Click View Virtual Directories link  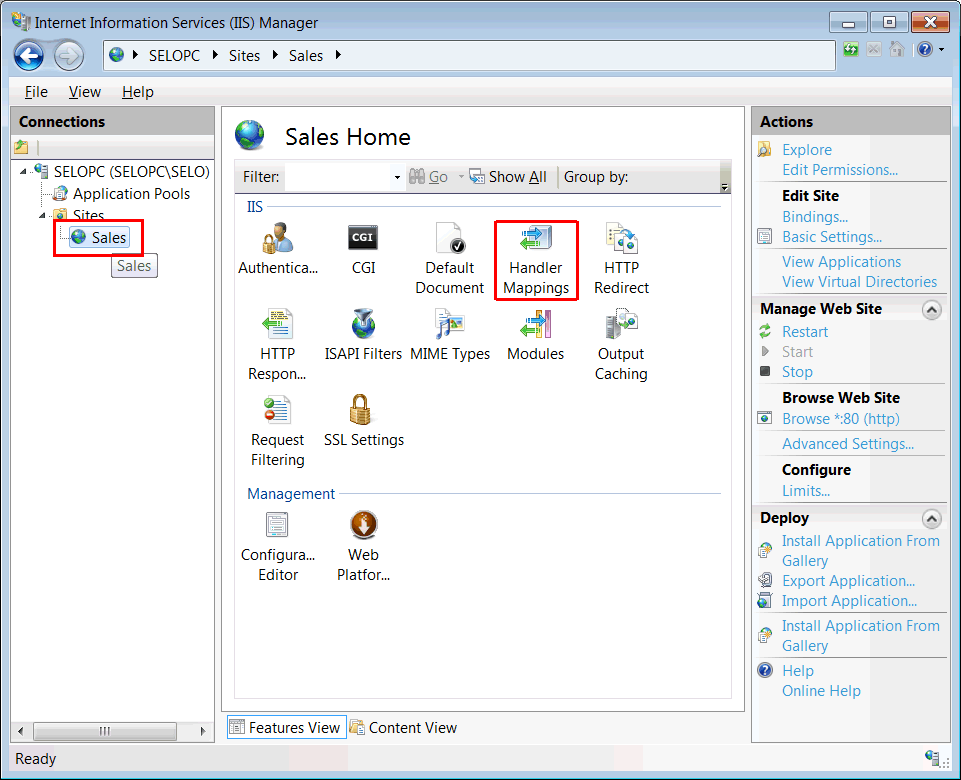[859, 282]
